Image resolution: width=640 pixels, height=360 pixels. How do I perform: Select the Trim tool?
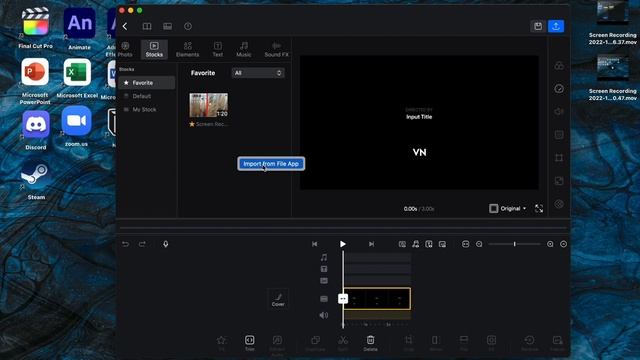pos(249,343)
